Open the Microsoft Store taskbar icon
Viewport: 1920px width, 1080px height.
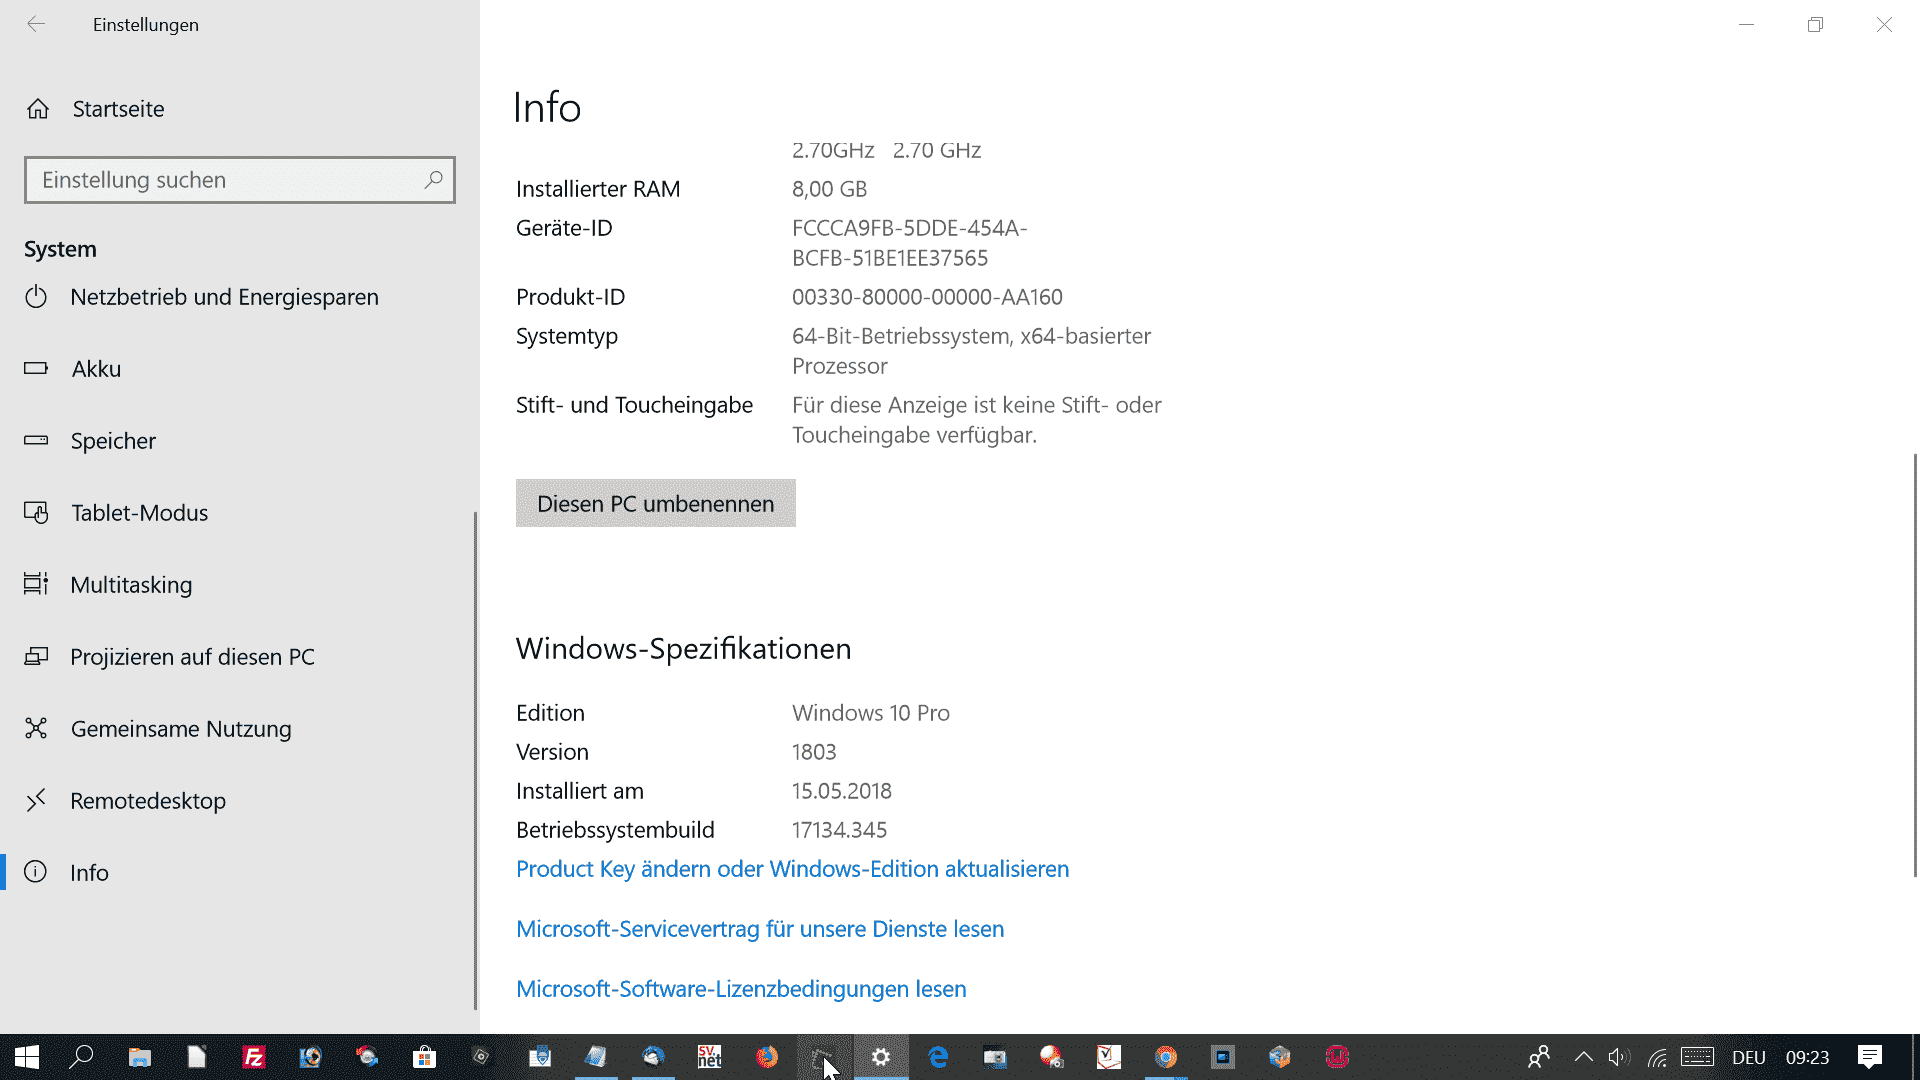(x=425, y=1057)
